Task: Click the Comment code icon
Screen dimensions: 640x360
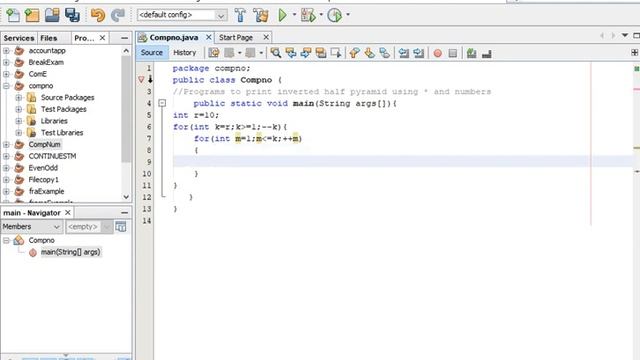Action: pos(471,53)
